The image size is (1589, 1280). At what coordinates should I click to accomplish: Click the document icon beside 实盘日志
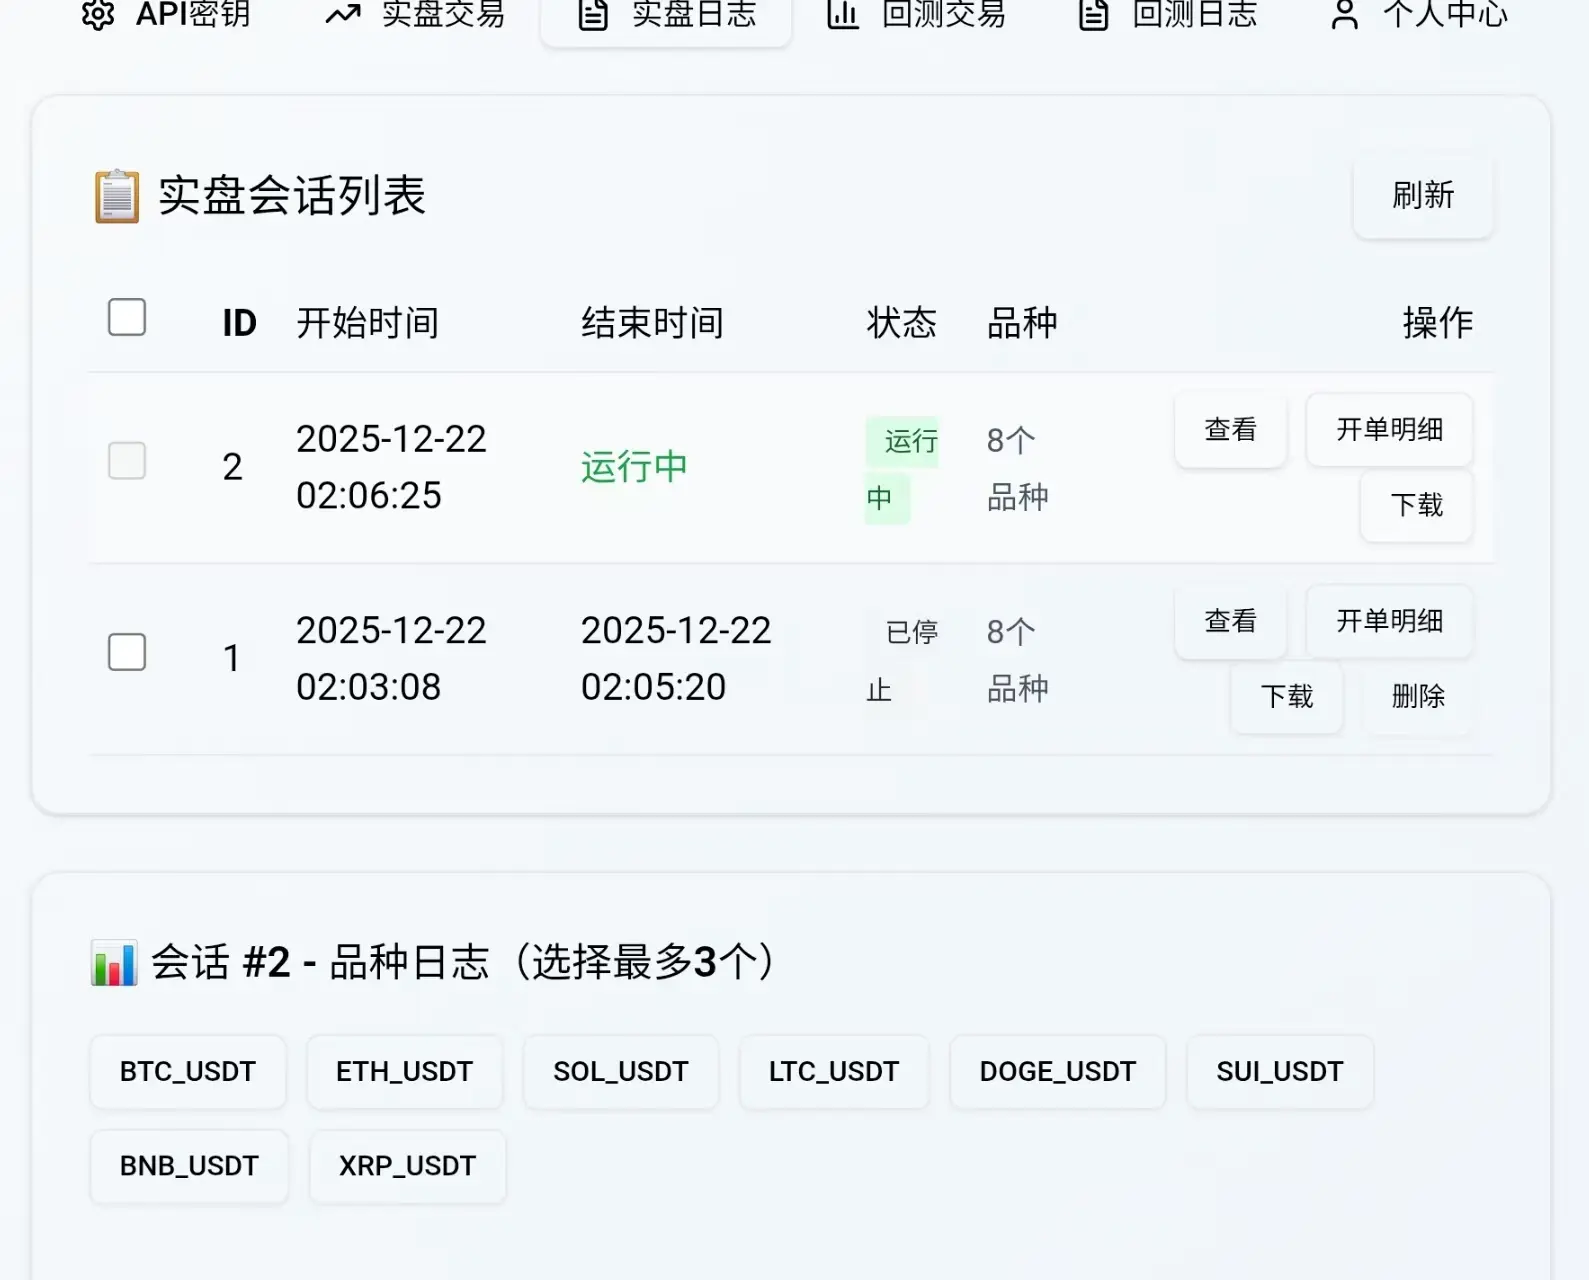tap(593, 14)
